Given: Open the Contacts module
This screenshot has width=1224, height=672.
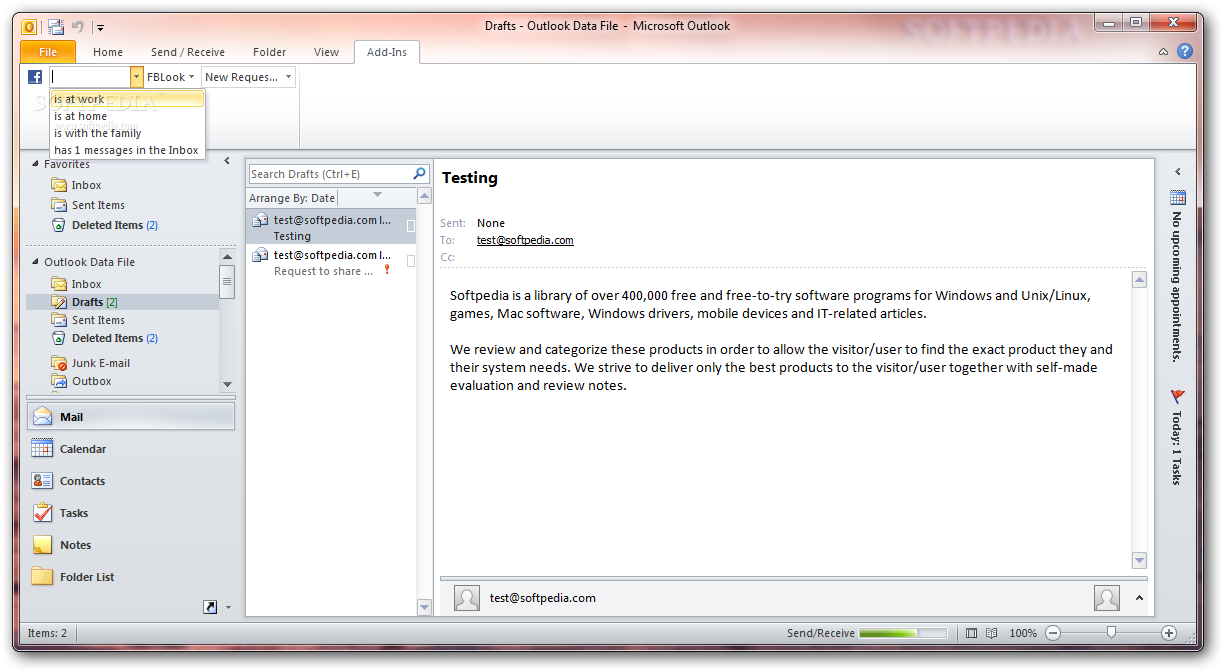Looking at the screenshot, I should coord(131,481).
